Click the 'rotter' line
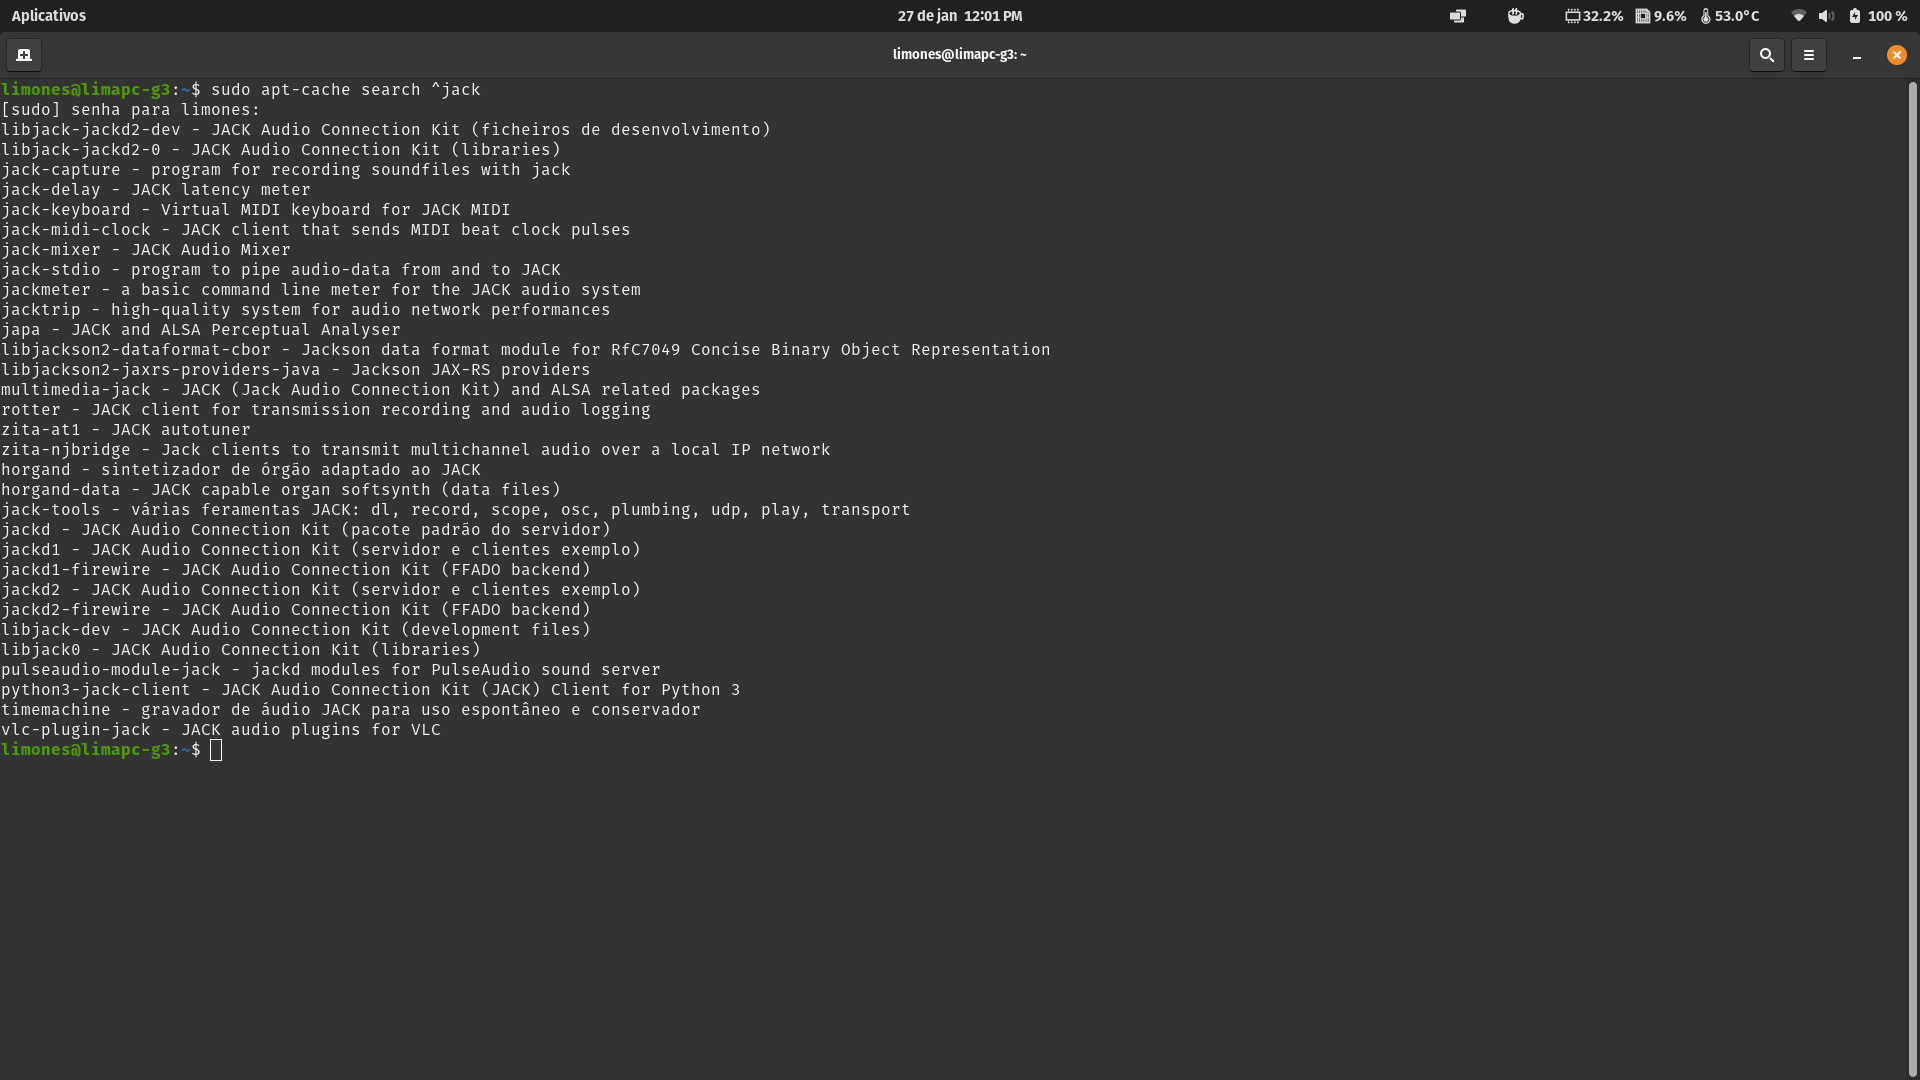 326,410
